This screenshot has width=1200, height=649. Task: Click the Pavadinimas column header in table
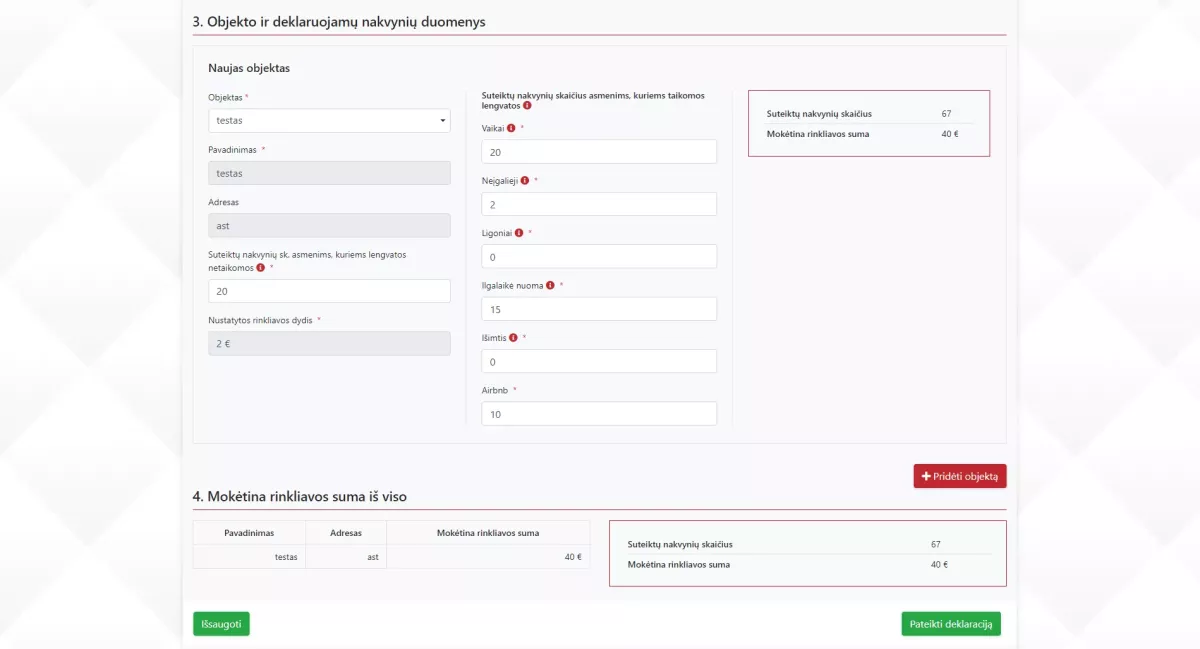click(249, 533)
